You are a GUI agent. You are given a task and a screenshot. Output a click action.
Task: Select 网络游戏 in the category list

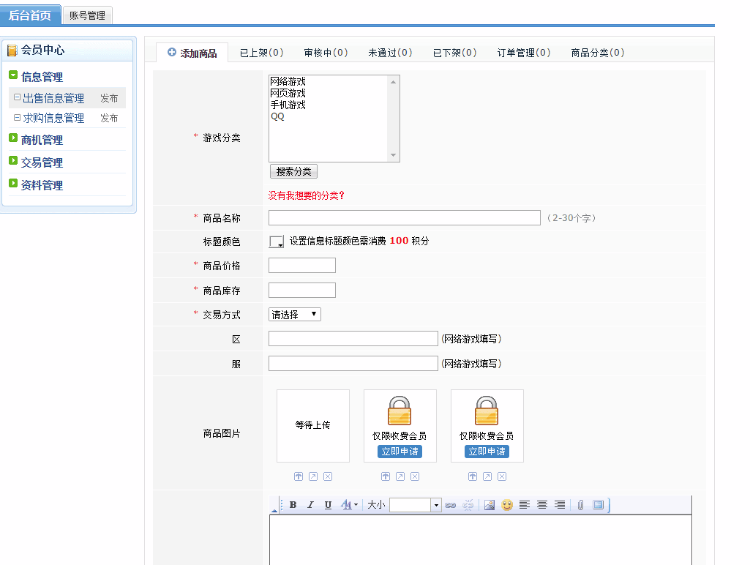(288, 81)
